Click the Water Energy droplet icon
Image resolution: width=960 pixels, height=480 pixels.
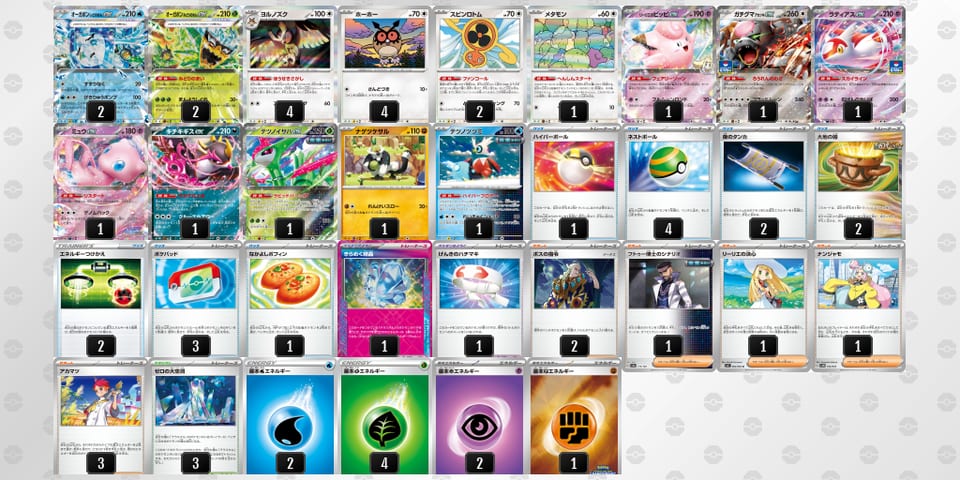290,426
